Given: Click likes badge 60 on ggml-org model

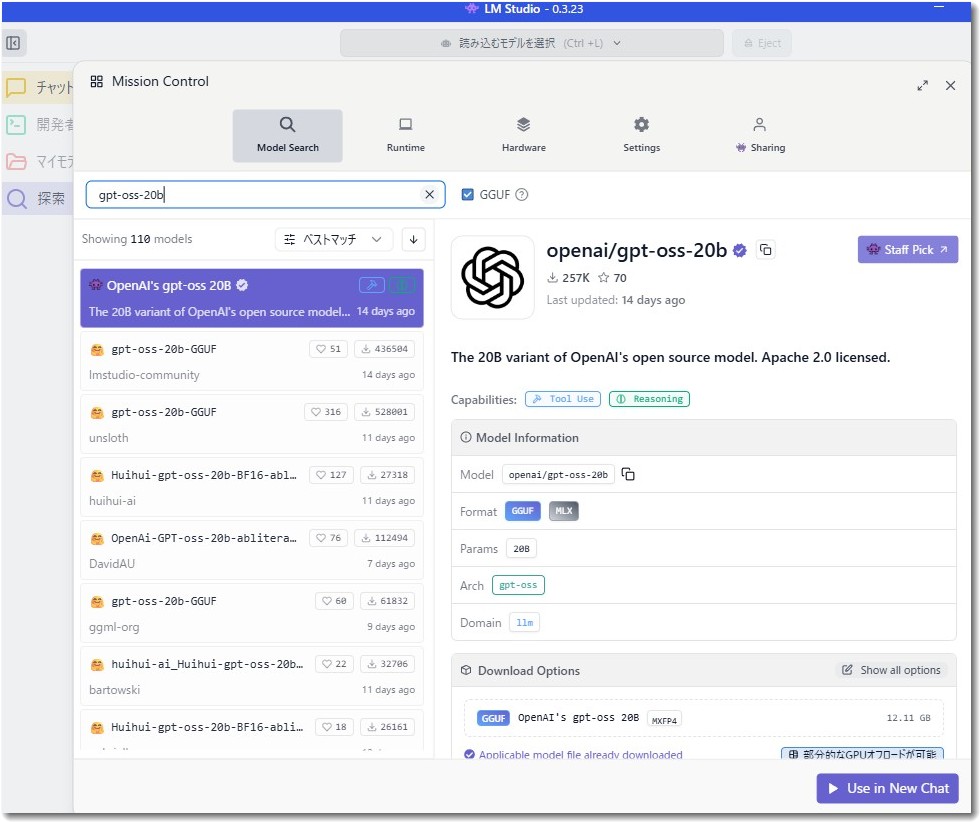Looking at the screenshot, I should (334, 601).
